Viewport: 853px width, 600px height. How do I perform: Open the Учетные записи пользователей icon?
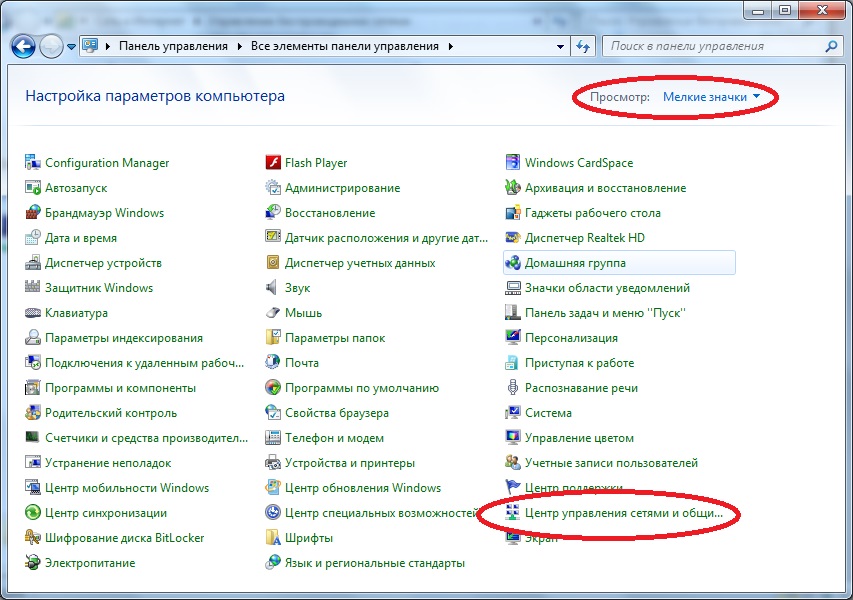(x=512, y=462)
